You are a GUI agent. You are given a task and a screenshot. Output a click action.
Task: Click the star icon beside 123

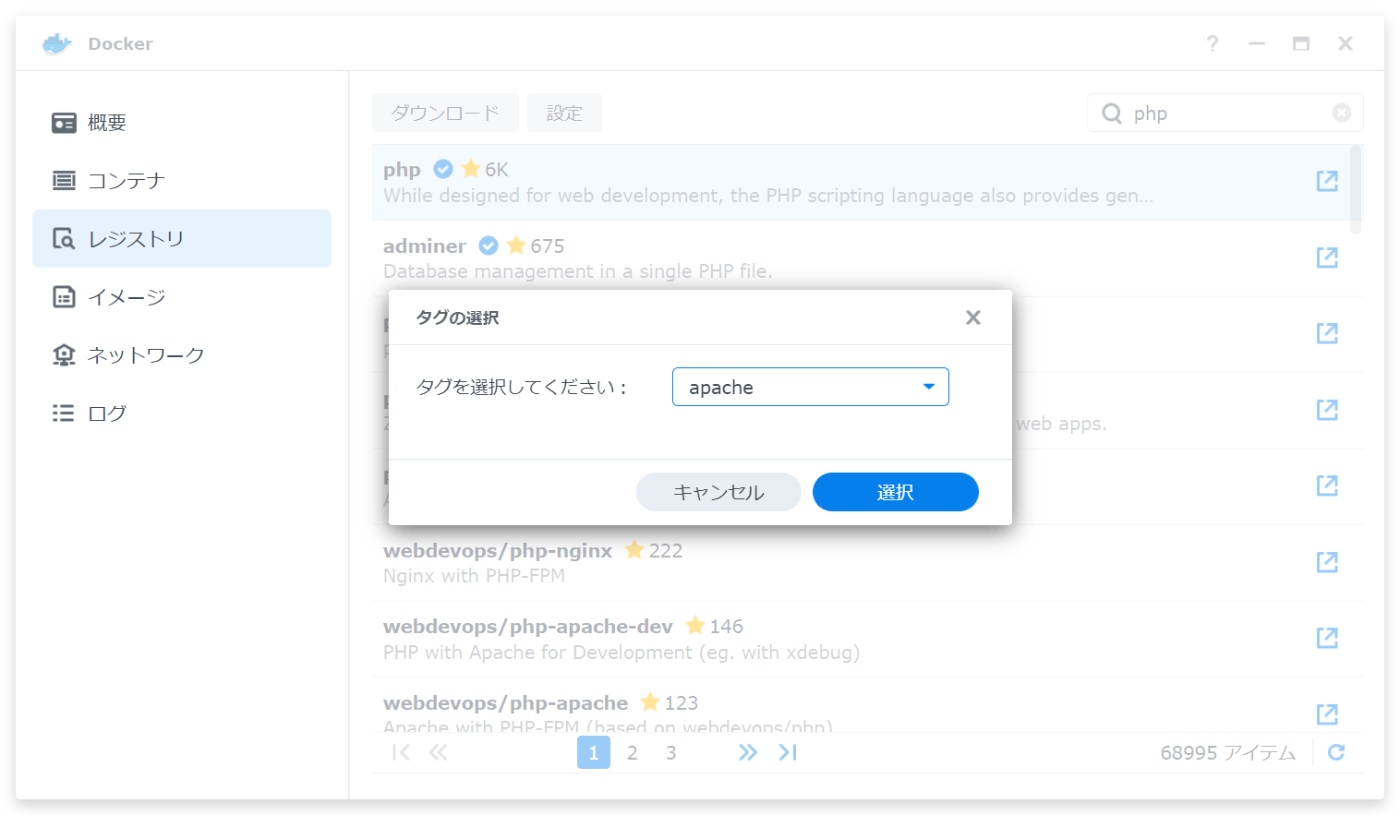pos(651,701)
